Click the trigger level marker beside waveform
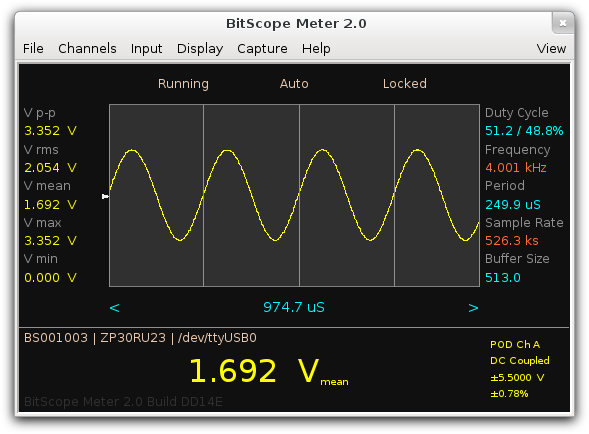Screen dimensions: 589x434 coord(105,196)
